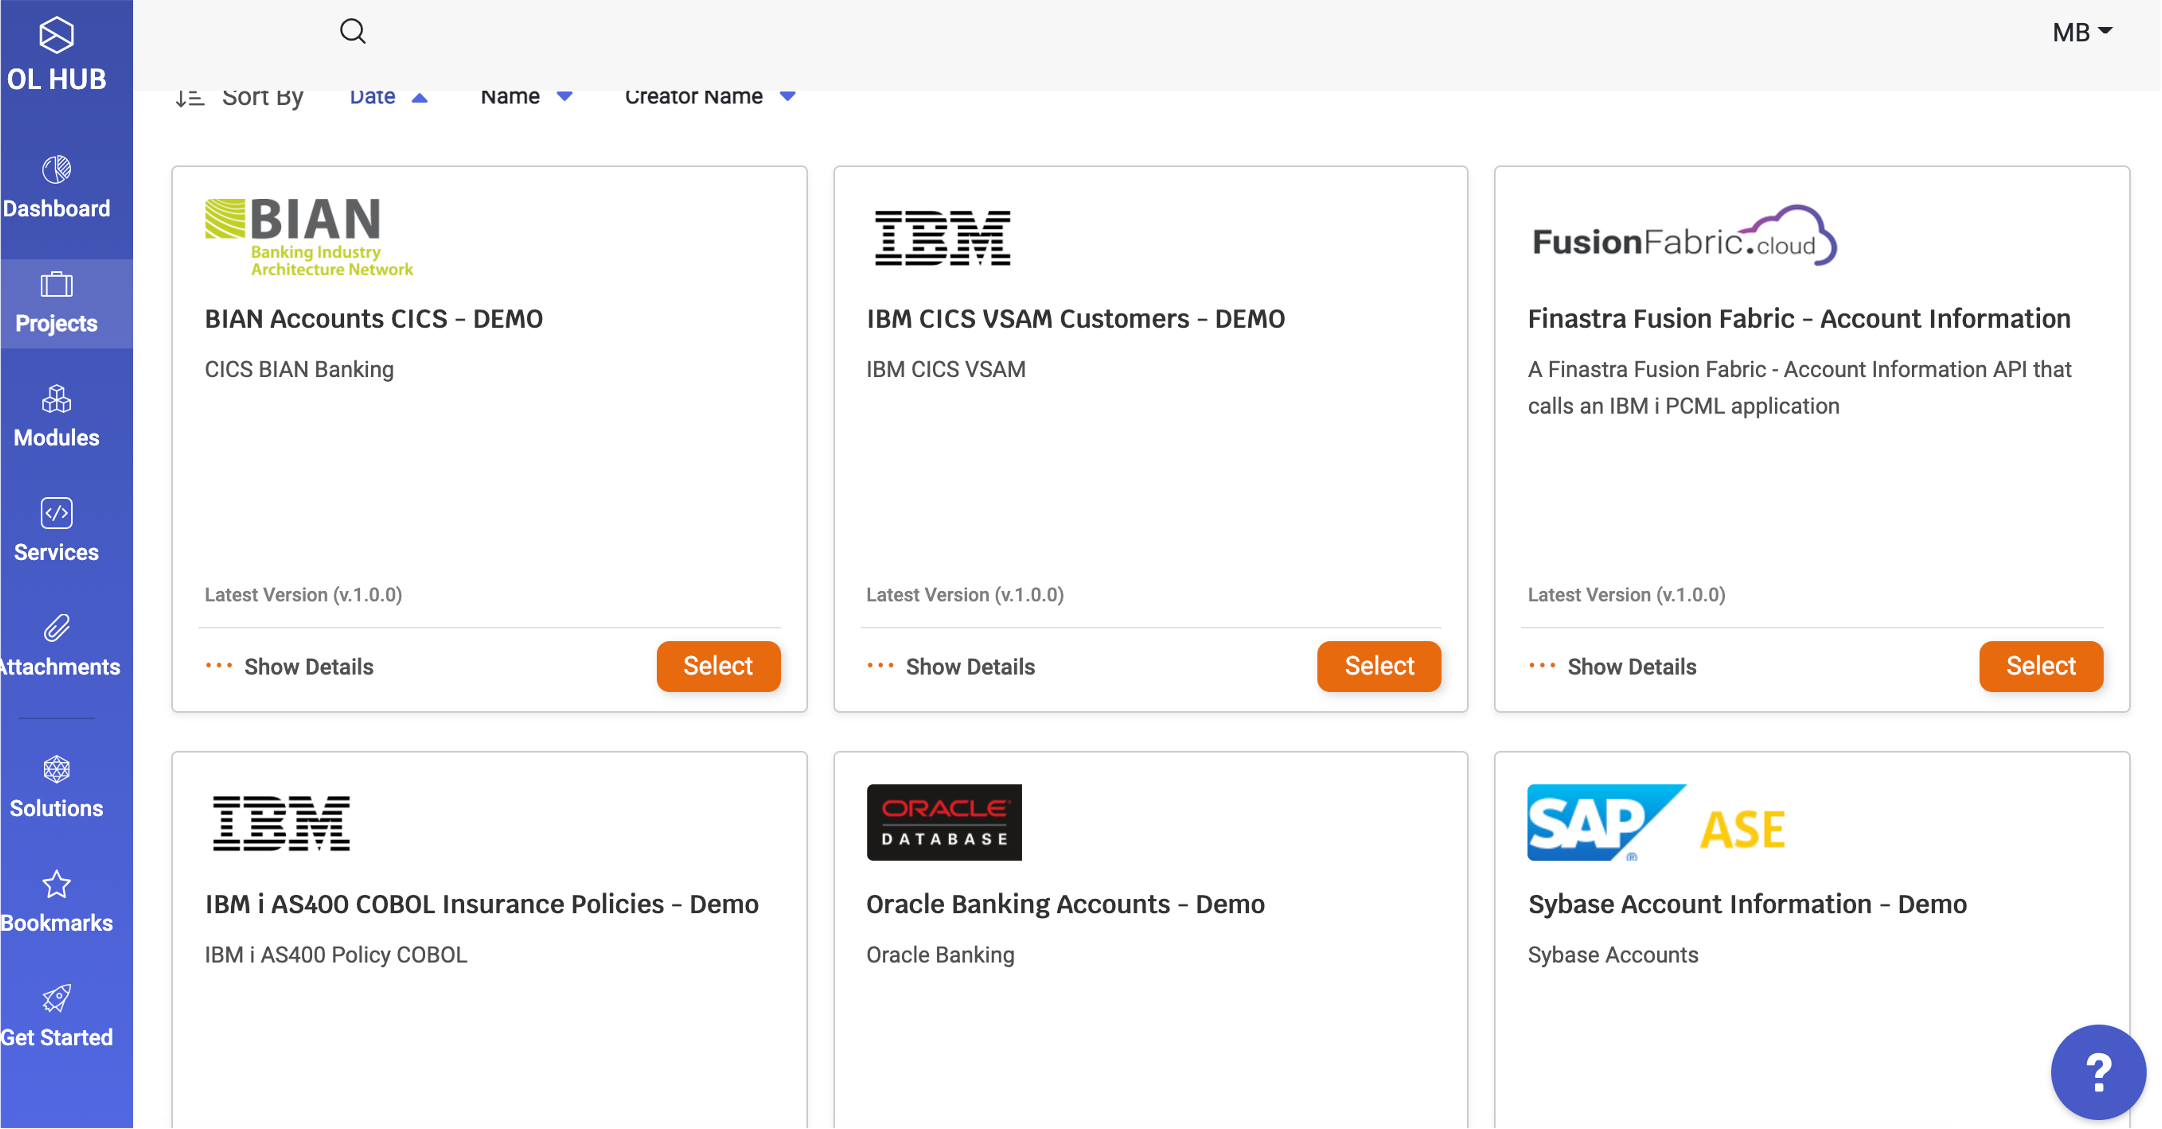This screenshot has width=2162, height=1129.
Task: Sort projects by Creator Name
Action: coord(693,96)
